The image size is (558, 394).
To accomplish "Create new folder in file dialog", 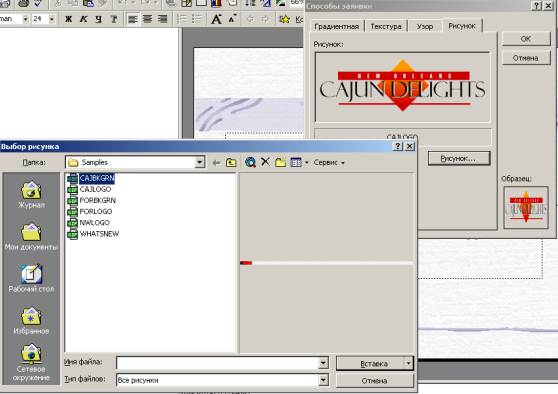I will (x=280, y=162).
